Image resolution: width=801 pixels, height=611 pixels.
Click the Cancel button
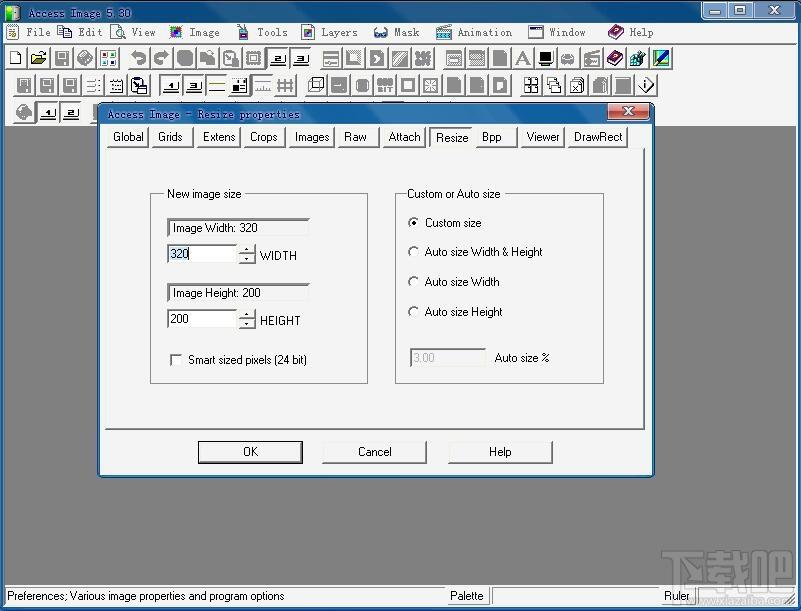click(374, 452)
